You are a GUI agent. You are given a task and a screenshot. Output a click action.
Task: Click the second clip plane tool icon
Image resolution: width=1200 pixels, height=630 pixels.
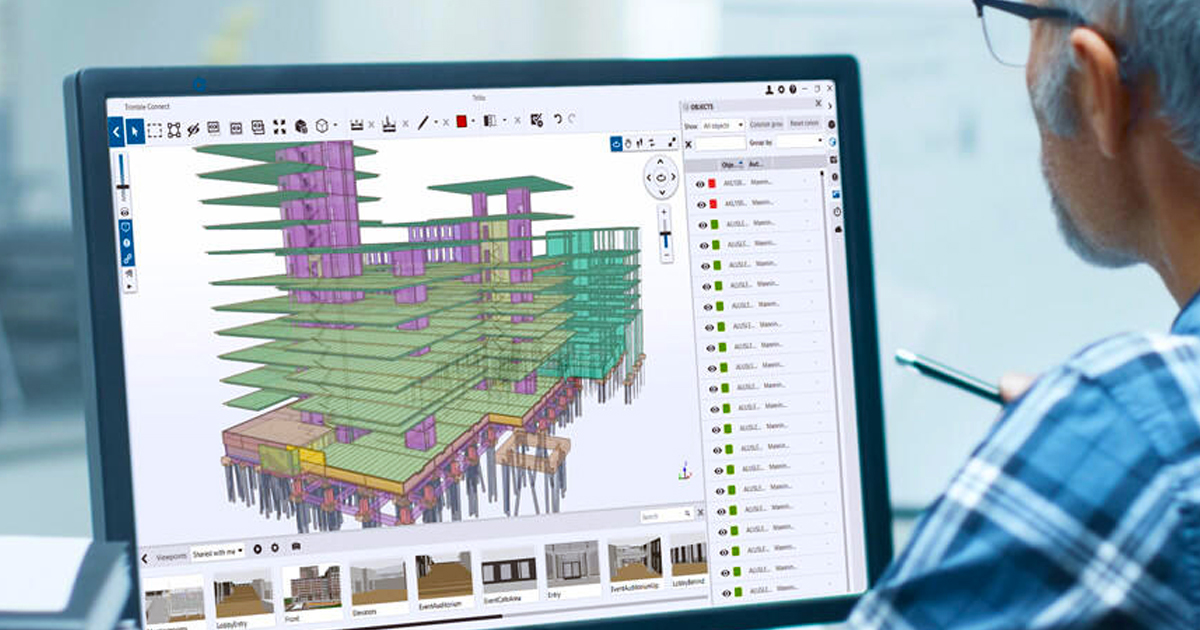[388, 124]
